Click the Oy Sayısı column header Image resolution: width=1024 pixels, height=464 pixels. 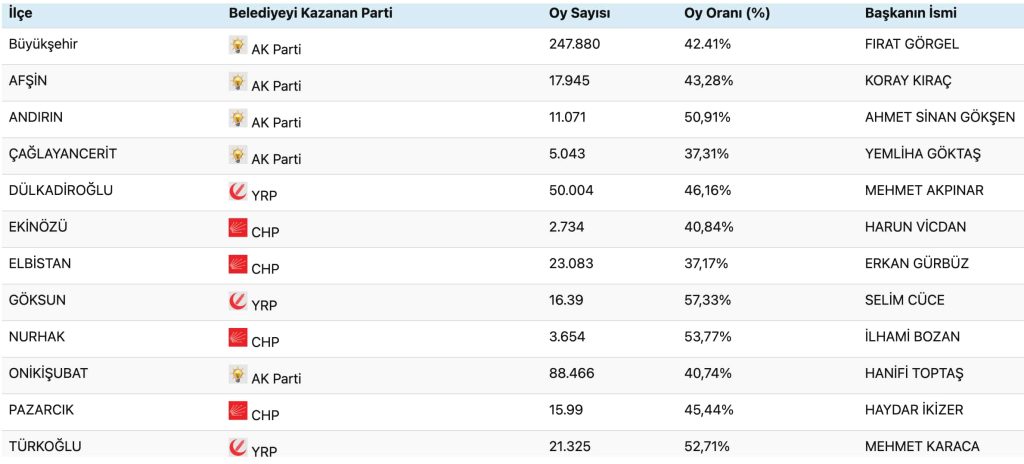coord(580,13)
